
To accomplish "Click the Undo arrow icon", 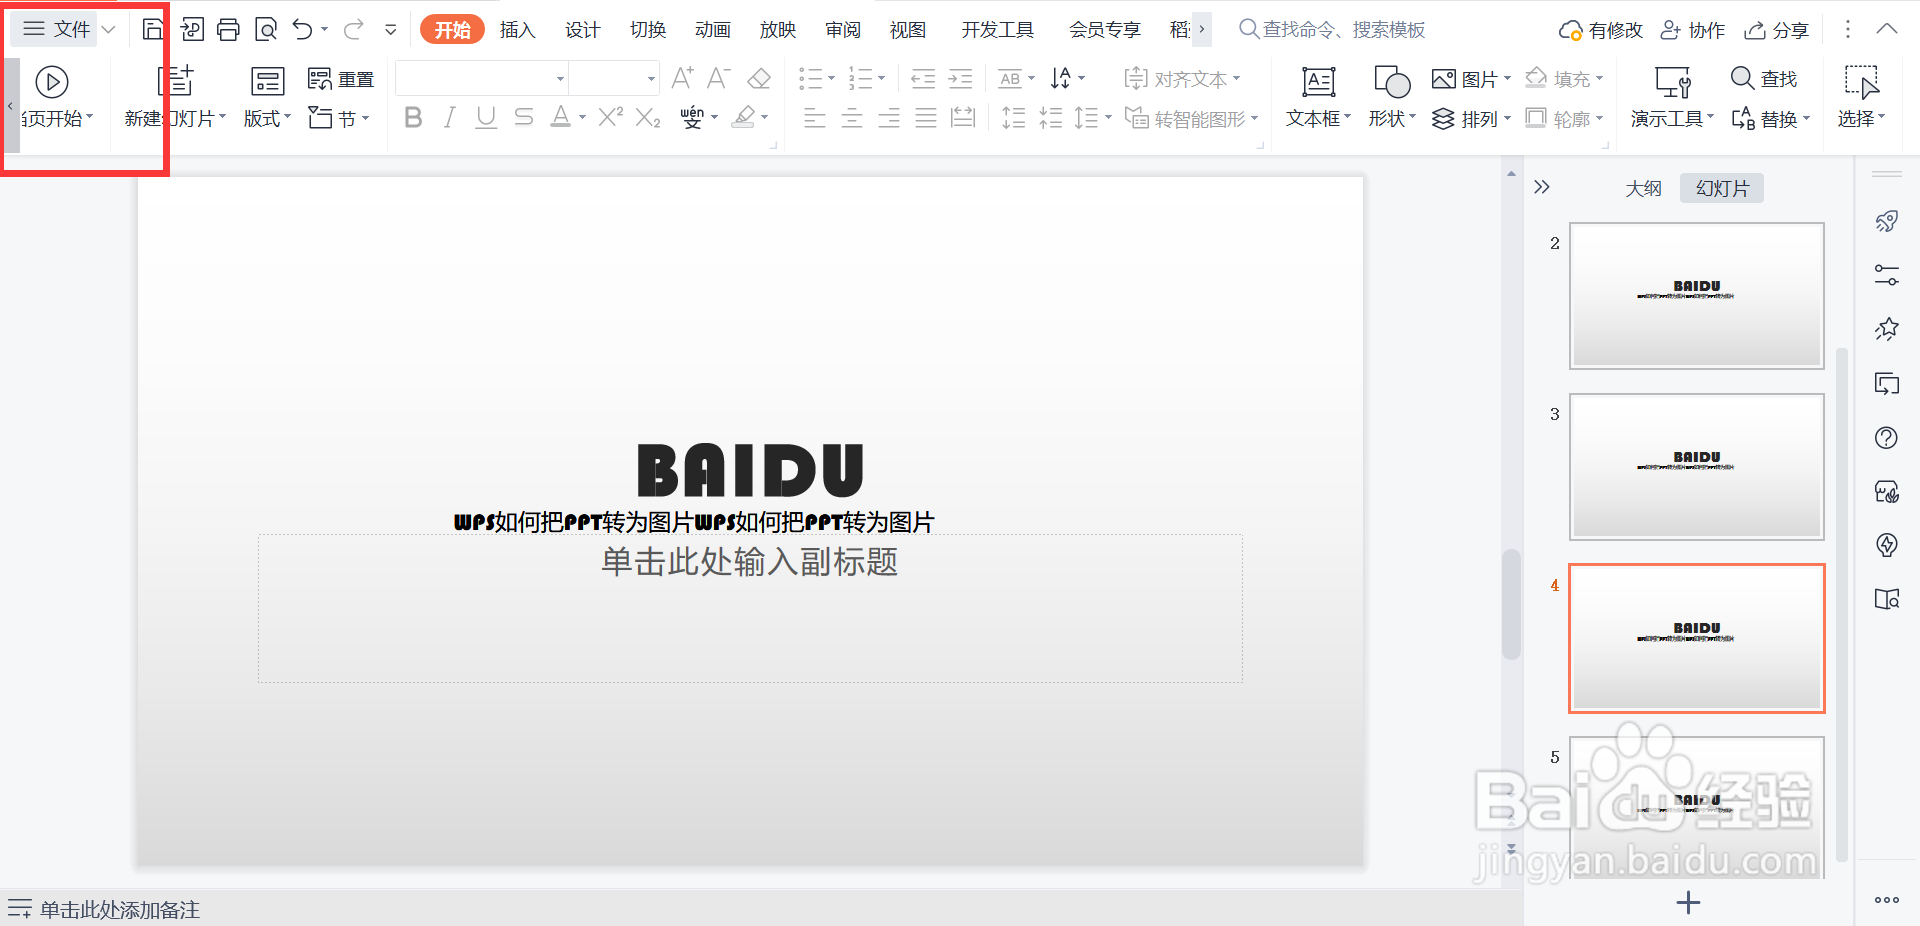I will (302, 29).
